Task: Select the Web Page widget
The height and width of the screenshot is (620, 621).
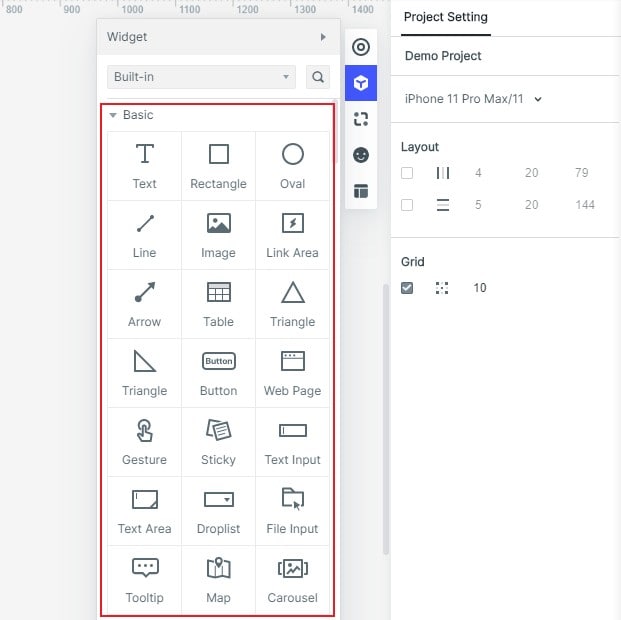Action: (x=293, y=373)
